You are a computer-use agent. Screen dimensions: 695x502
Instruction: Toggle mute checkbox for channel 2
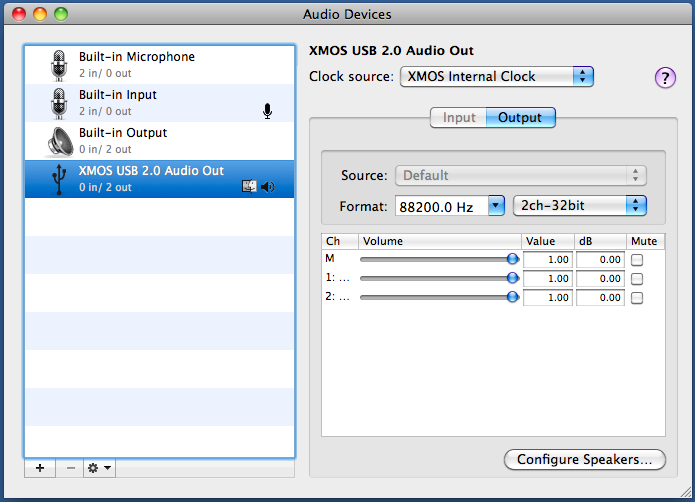pyautogui.click(x=637, y=298)
